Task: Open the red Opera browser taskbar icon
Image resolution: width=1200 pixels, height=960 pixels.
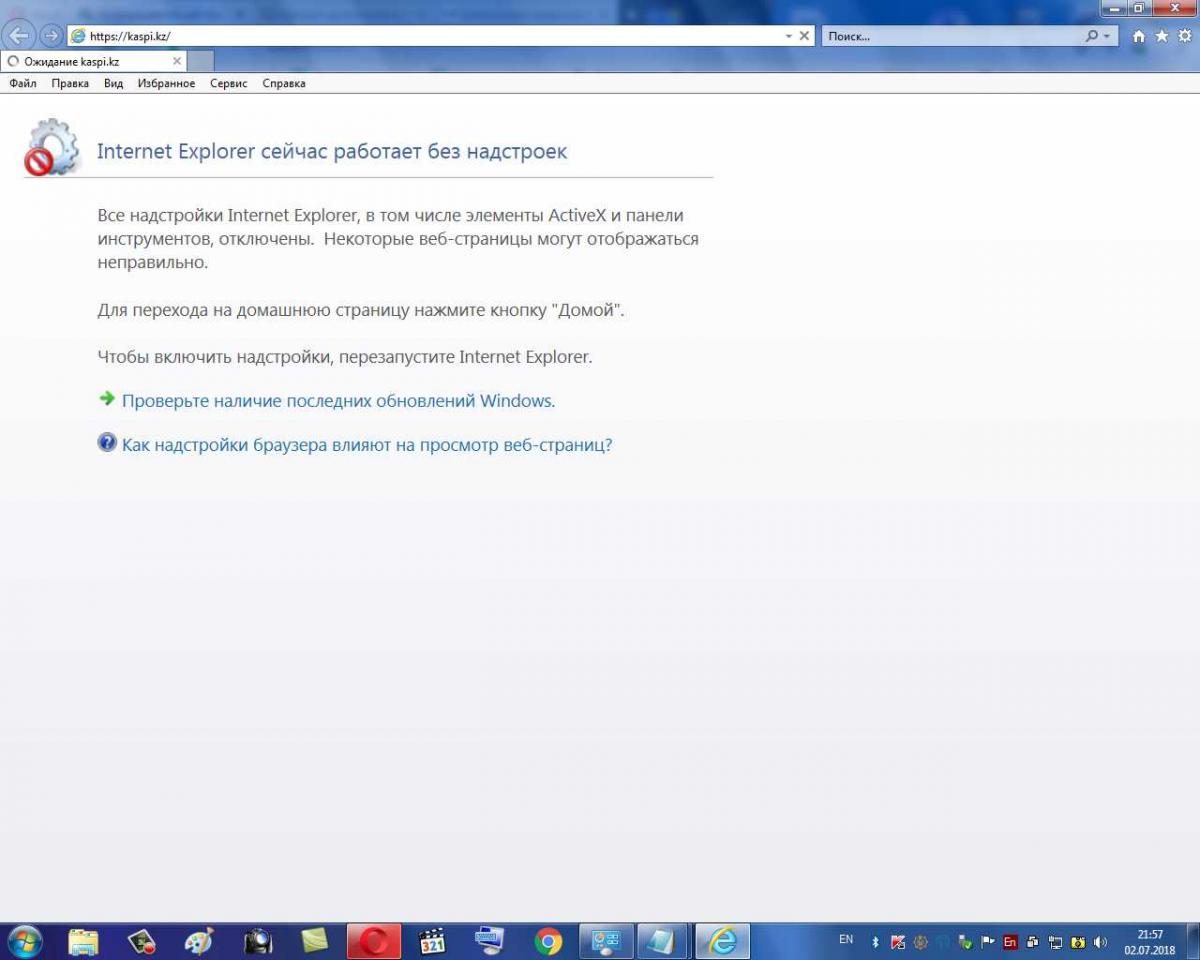Action: click(375, 942)
